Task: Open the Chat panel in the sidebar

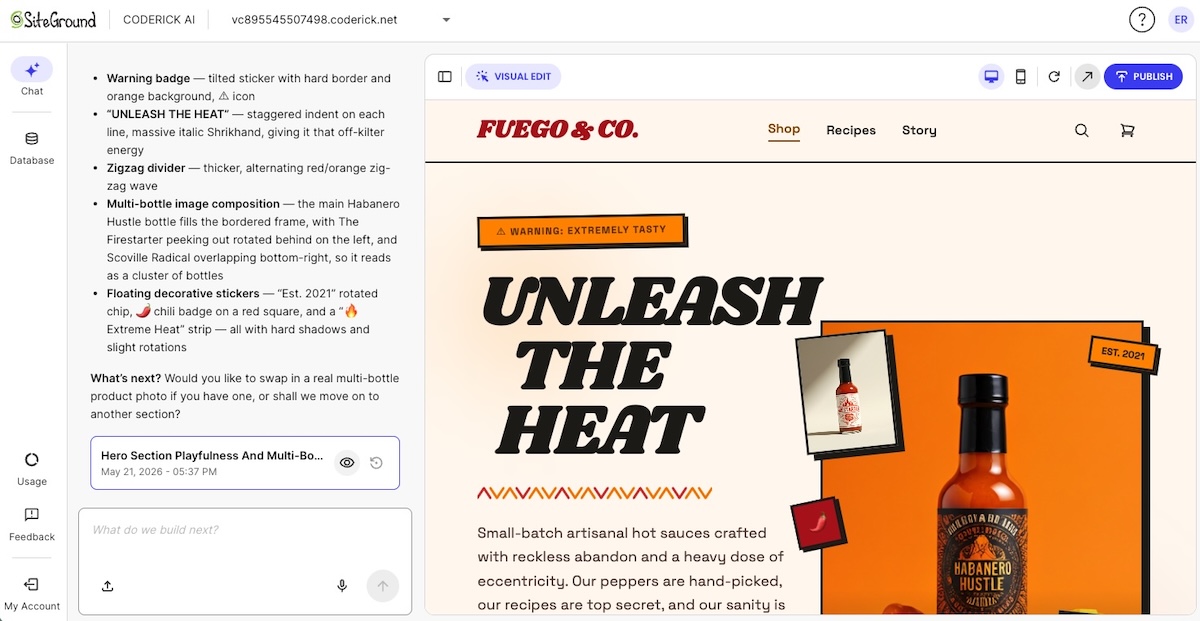Action: point(32,76)
